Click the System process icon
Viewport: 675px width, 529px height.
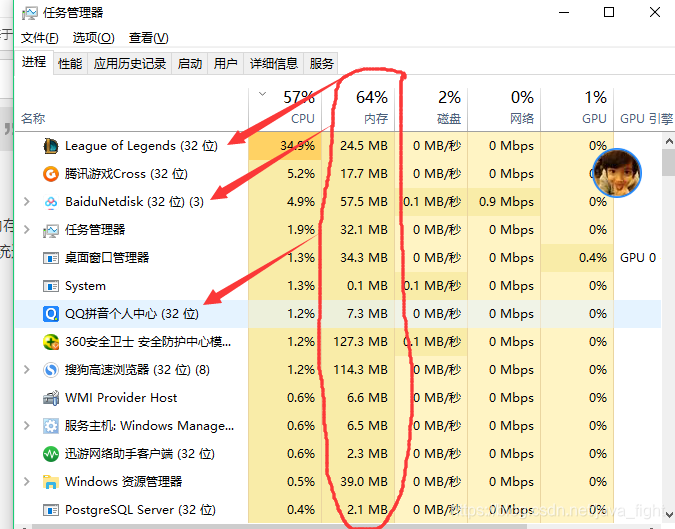point(51,286)
